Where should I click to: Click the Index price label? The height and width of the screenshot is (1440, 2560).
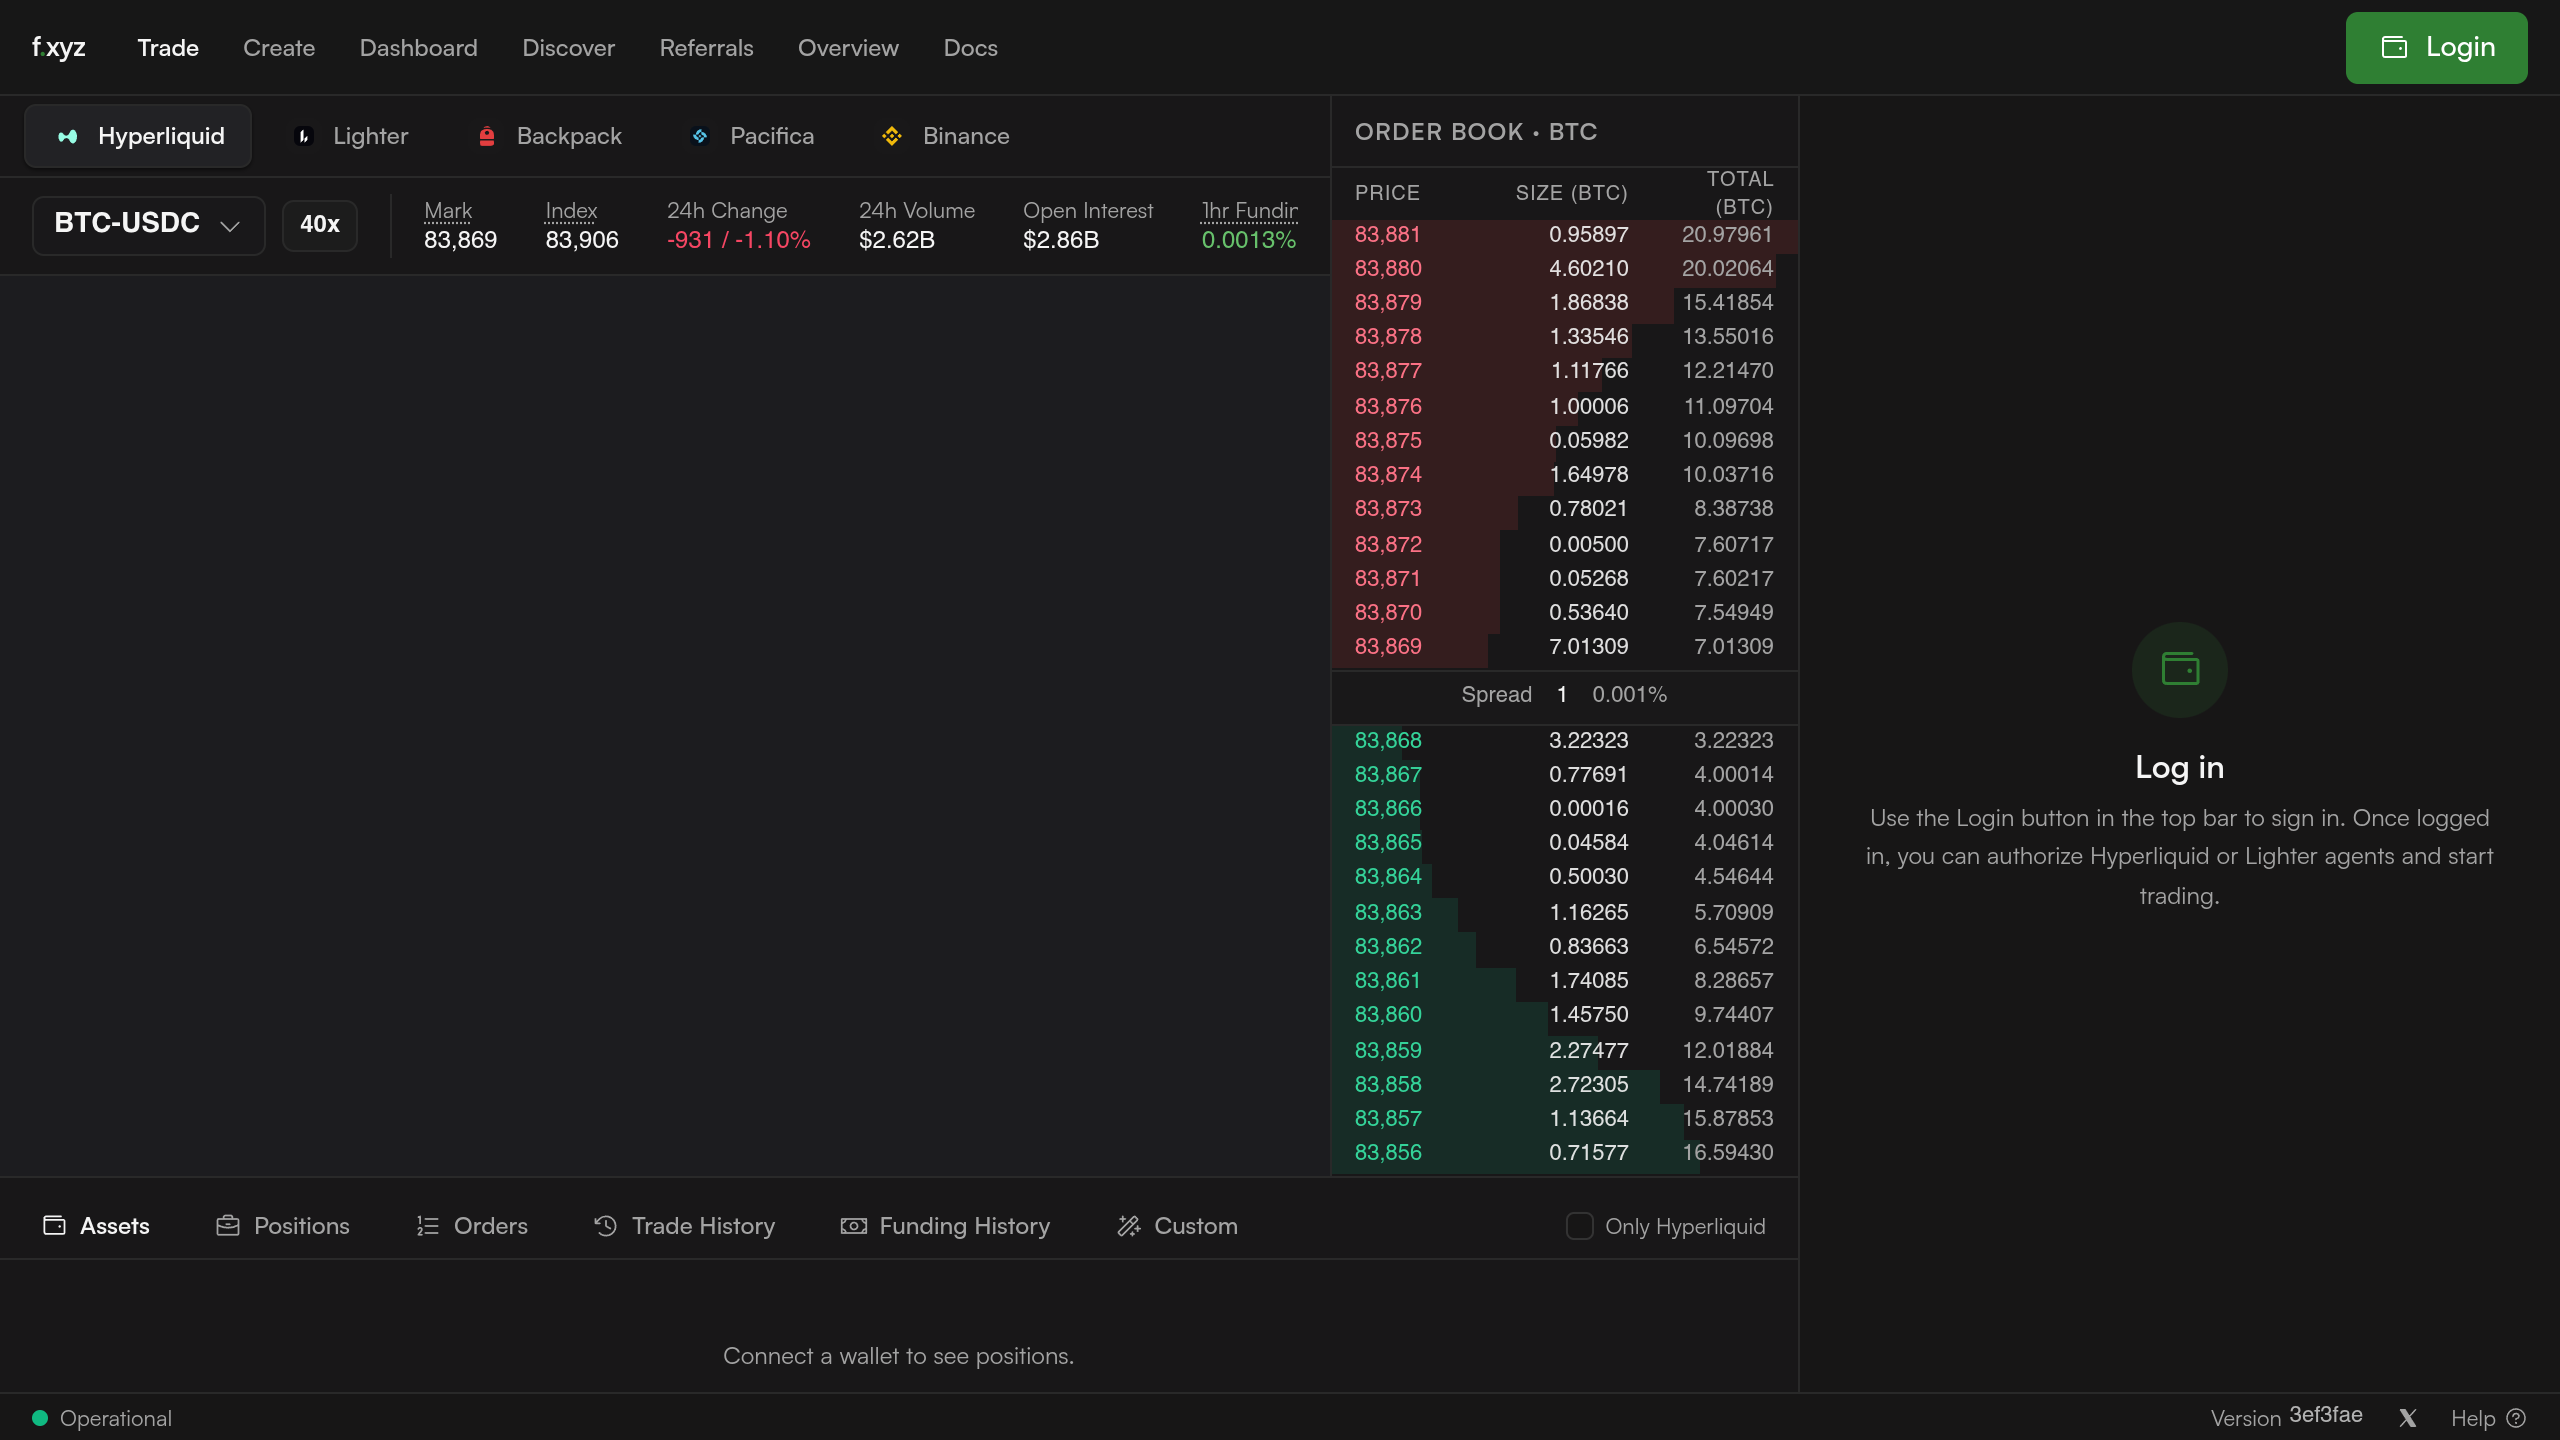tap(571, 211)
